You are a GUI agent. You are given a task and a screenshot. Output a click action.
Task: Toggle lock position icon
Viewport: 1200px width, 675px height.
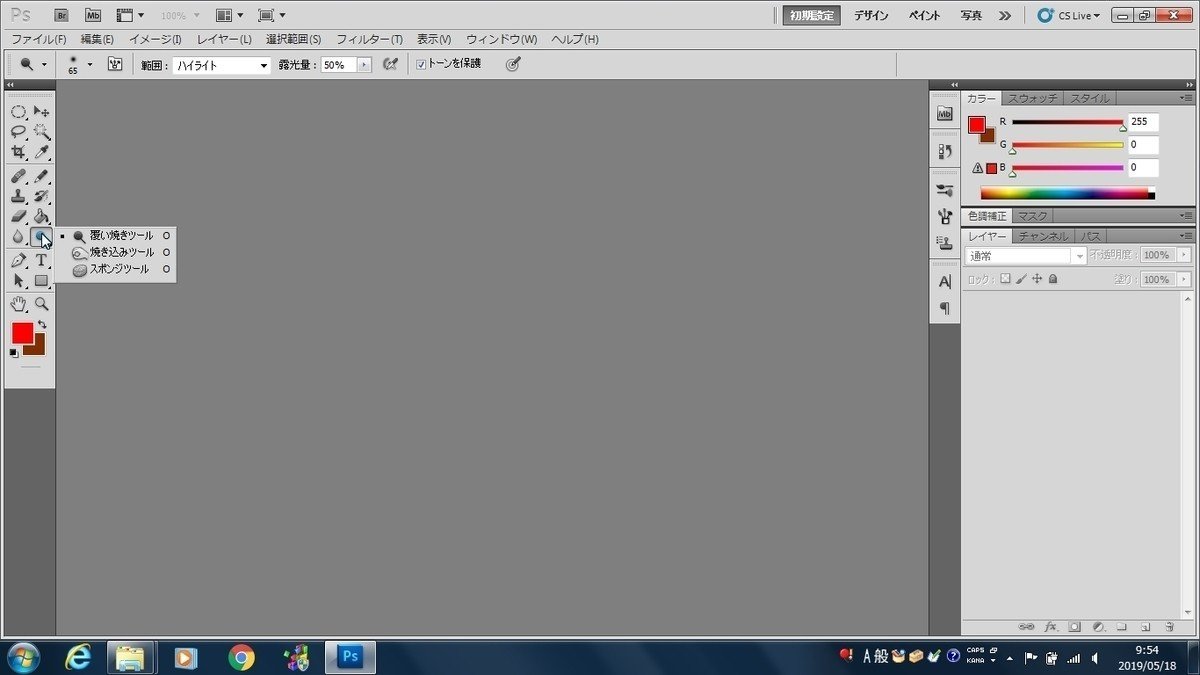(1037, 280)
